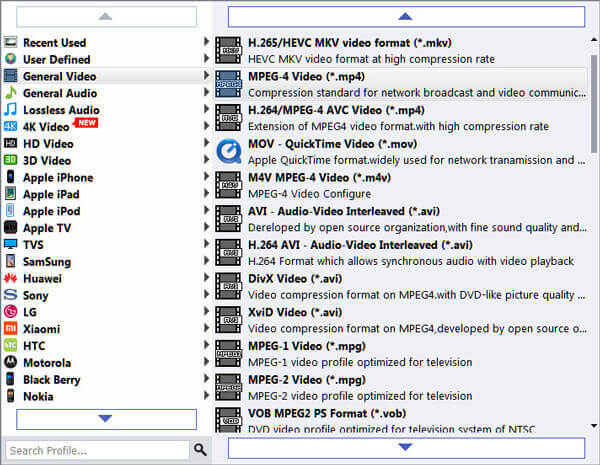600x465 pixels.
Task: Click the format list up arrow button
Action: 406,16
